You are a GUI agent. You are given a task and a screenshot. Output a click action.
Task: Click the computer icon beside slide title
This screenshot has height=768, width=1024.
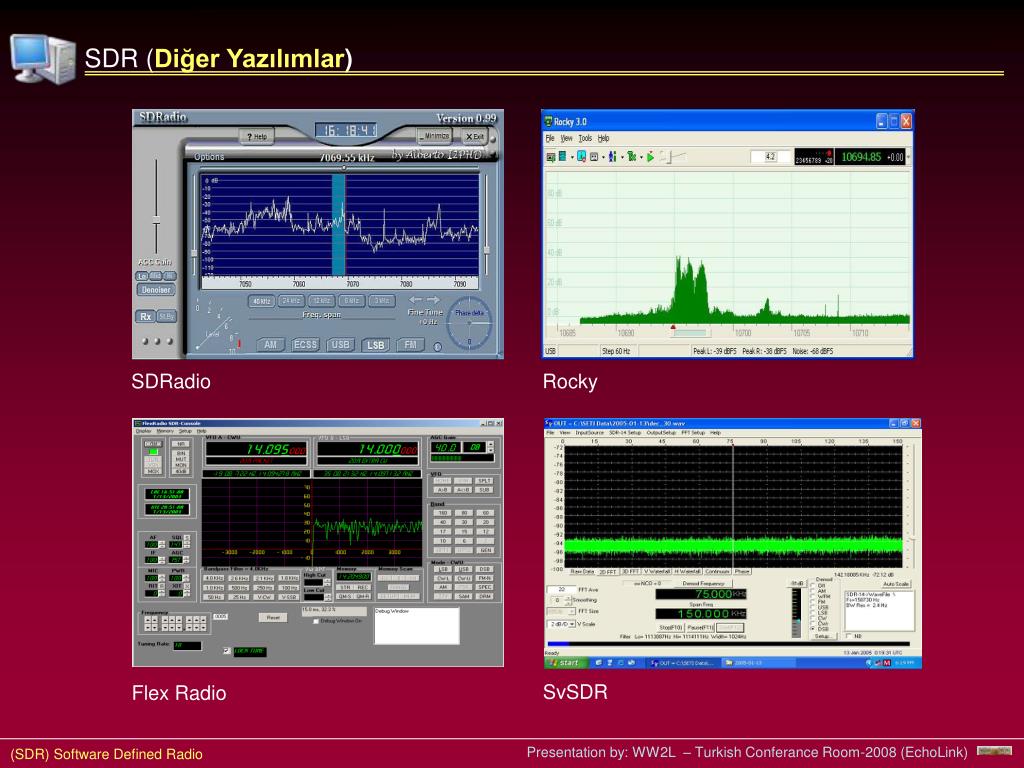42,59
